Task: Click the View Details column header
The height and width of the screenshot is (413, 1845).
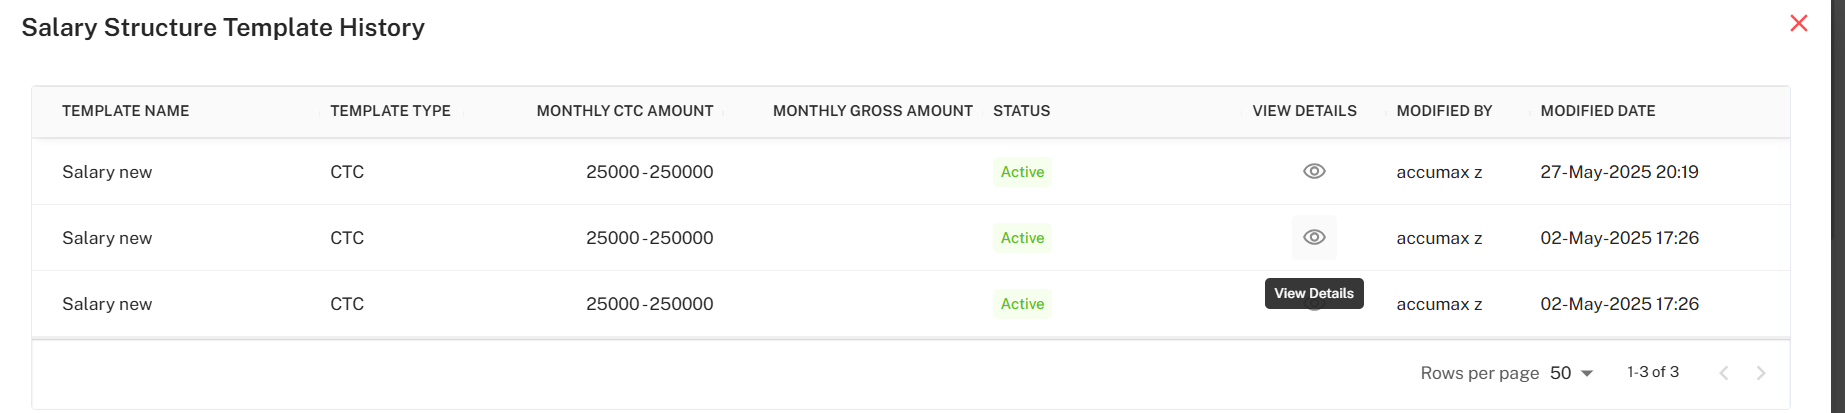Action: (x=1304, y=111)
